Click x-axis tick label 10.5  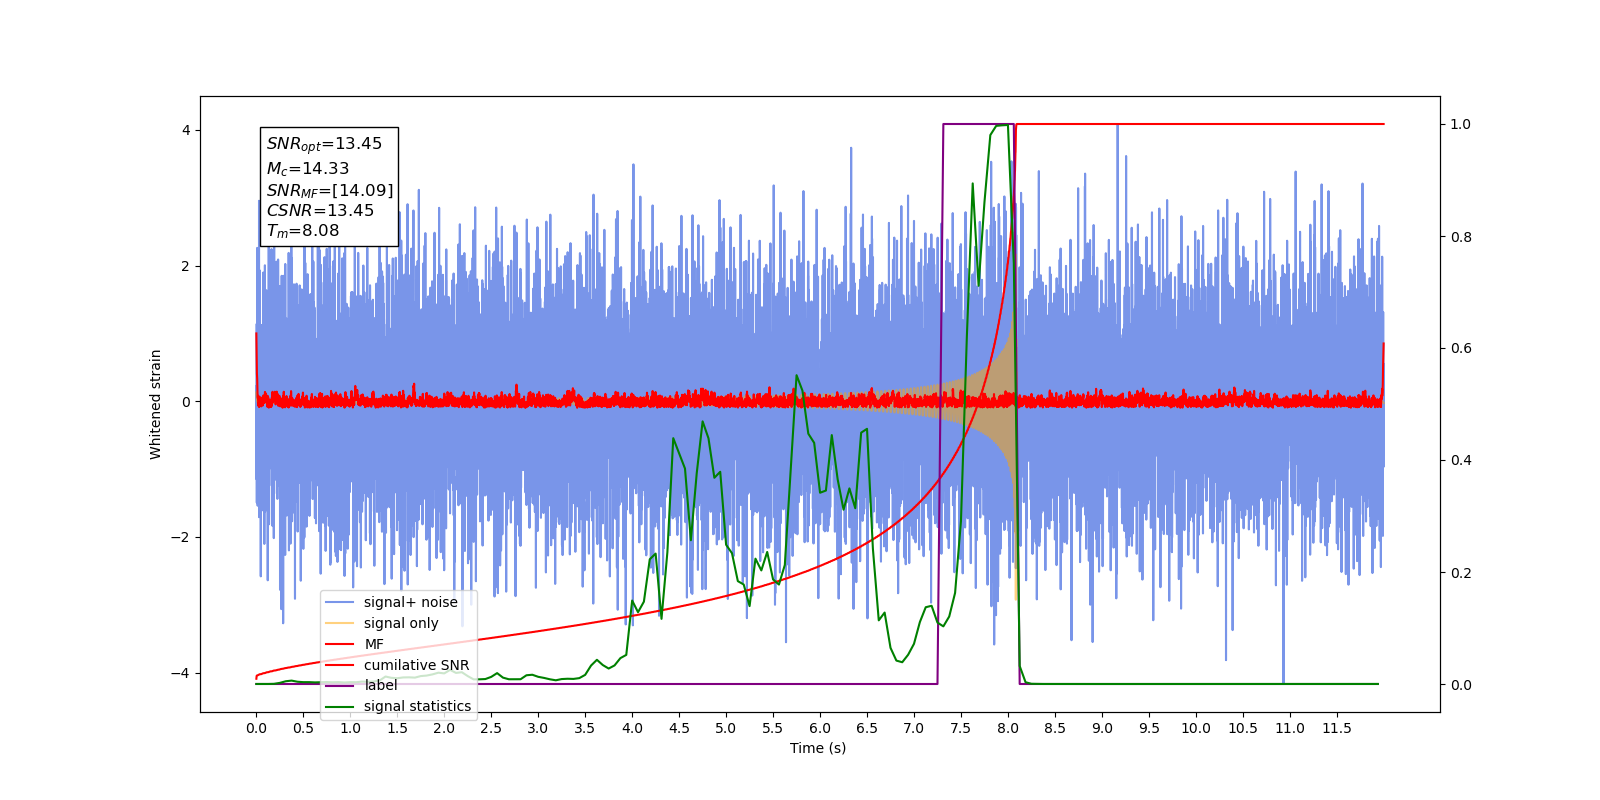point(1243,728)
